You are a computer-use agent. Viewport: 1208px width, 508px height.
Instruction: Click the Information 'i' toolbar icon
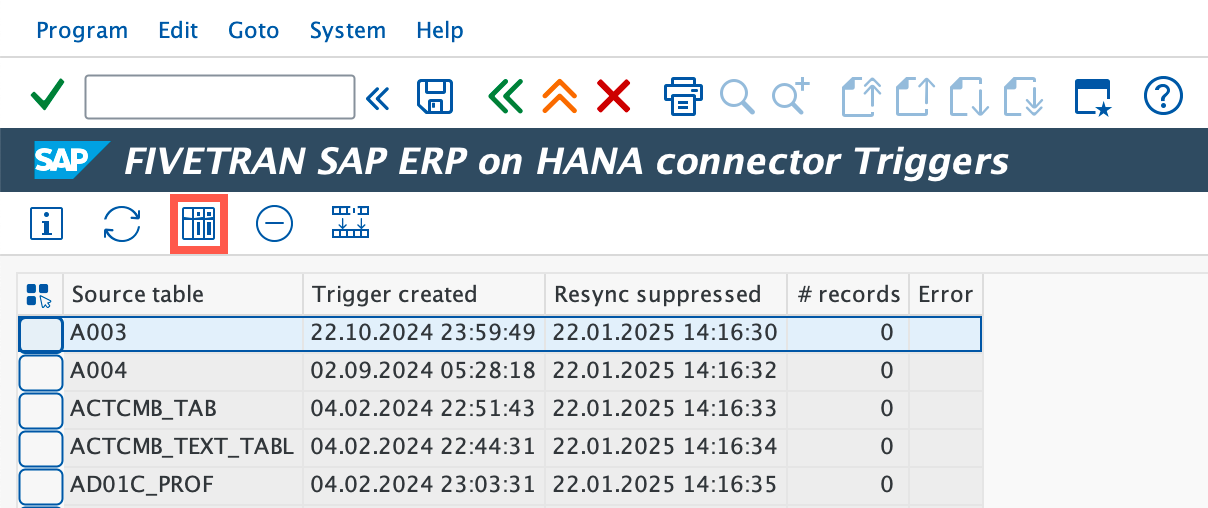click(46, 224)
